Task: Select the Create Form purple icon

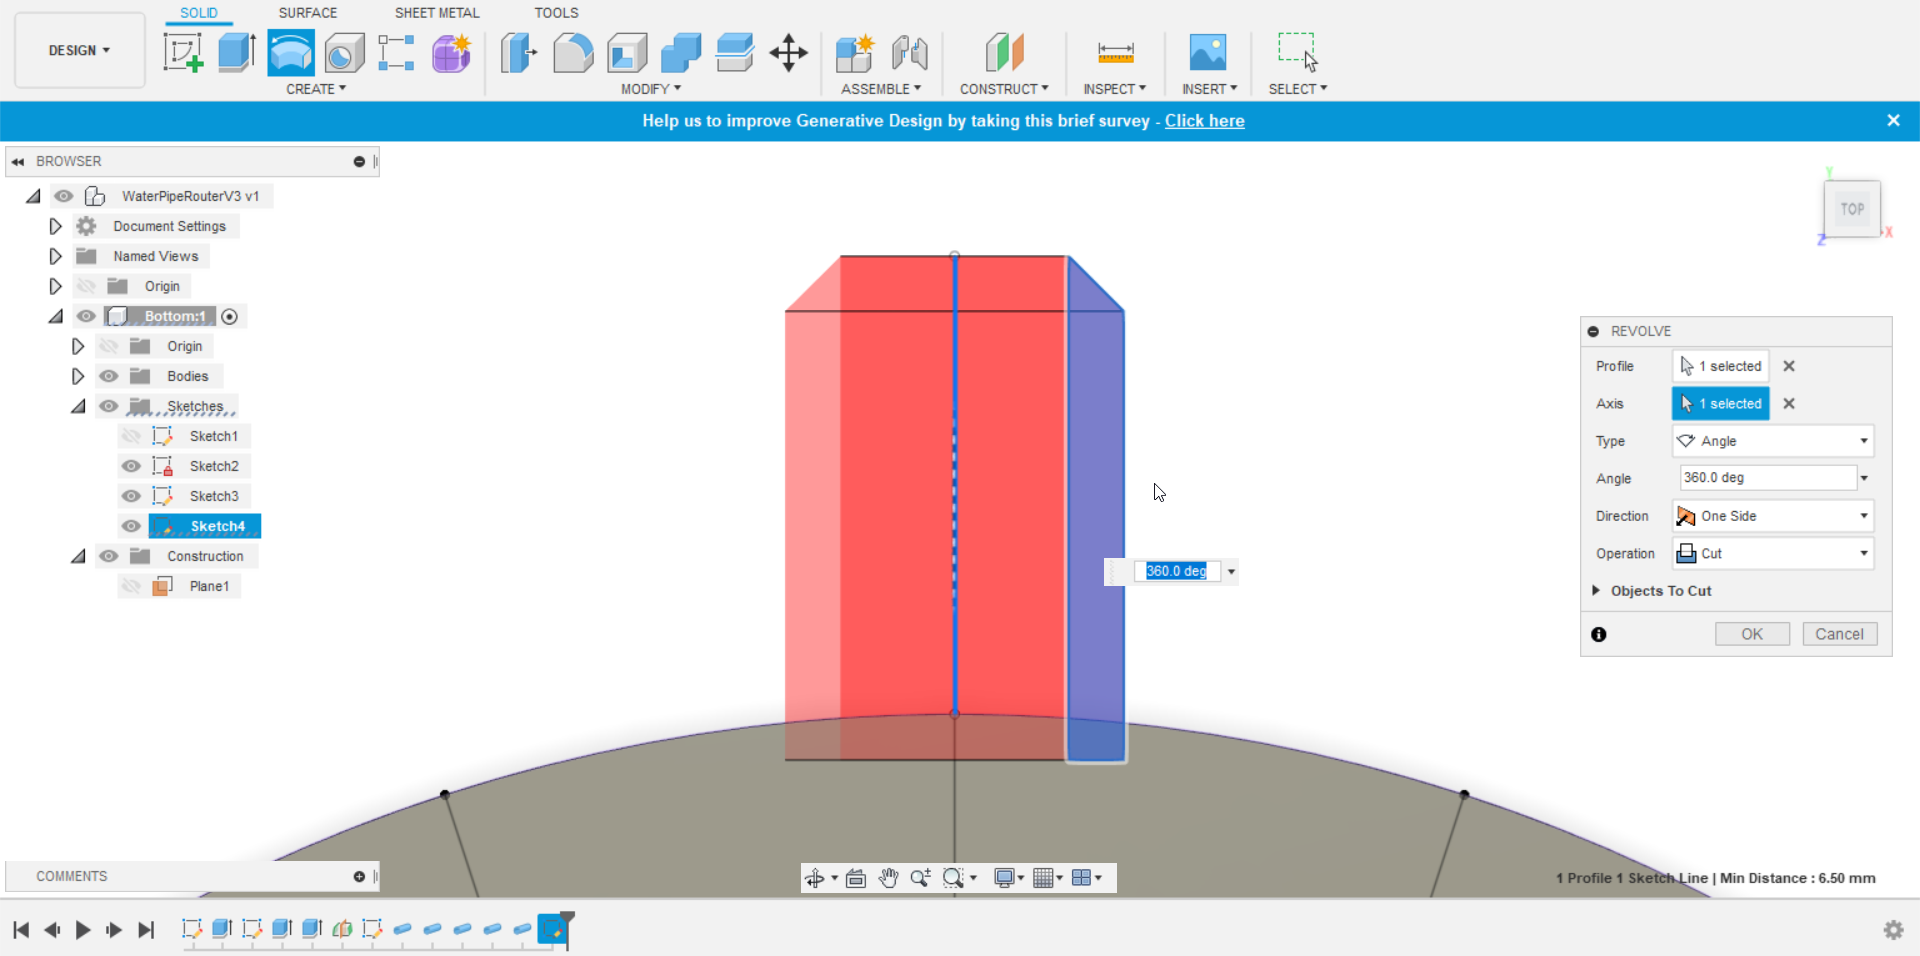Action: (x=451, y=53)
